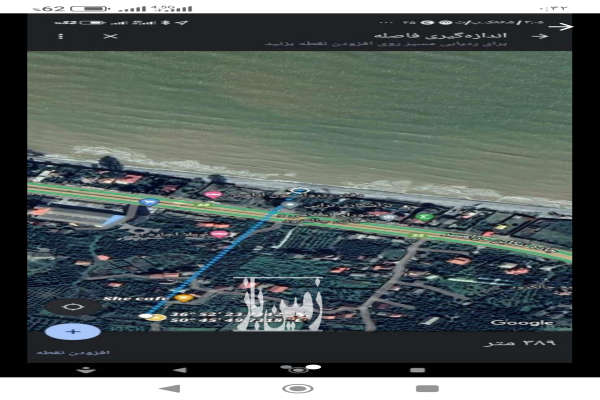
Task: Click the ۳۸۹ متر distance readout
Action: 520,343
